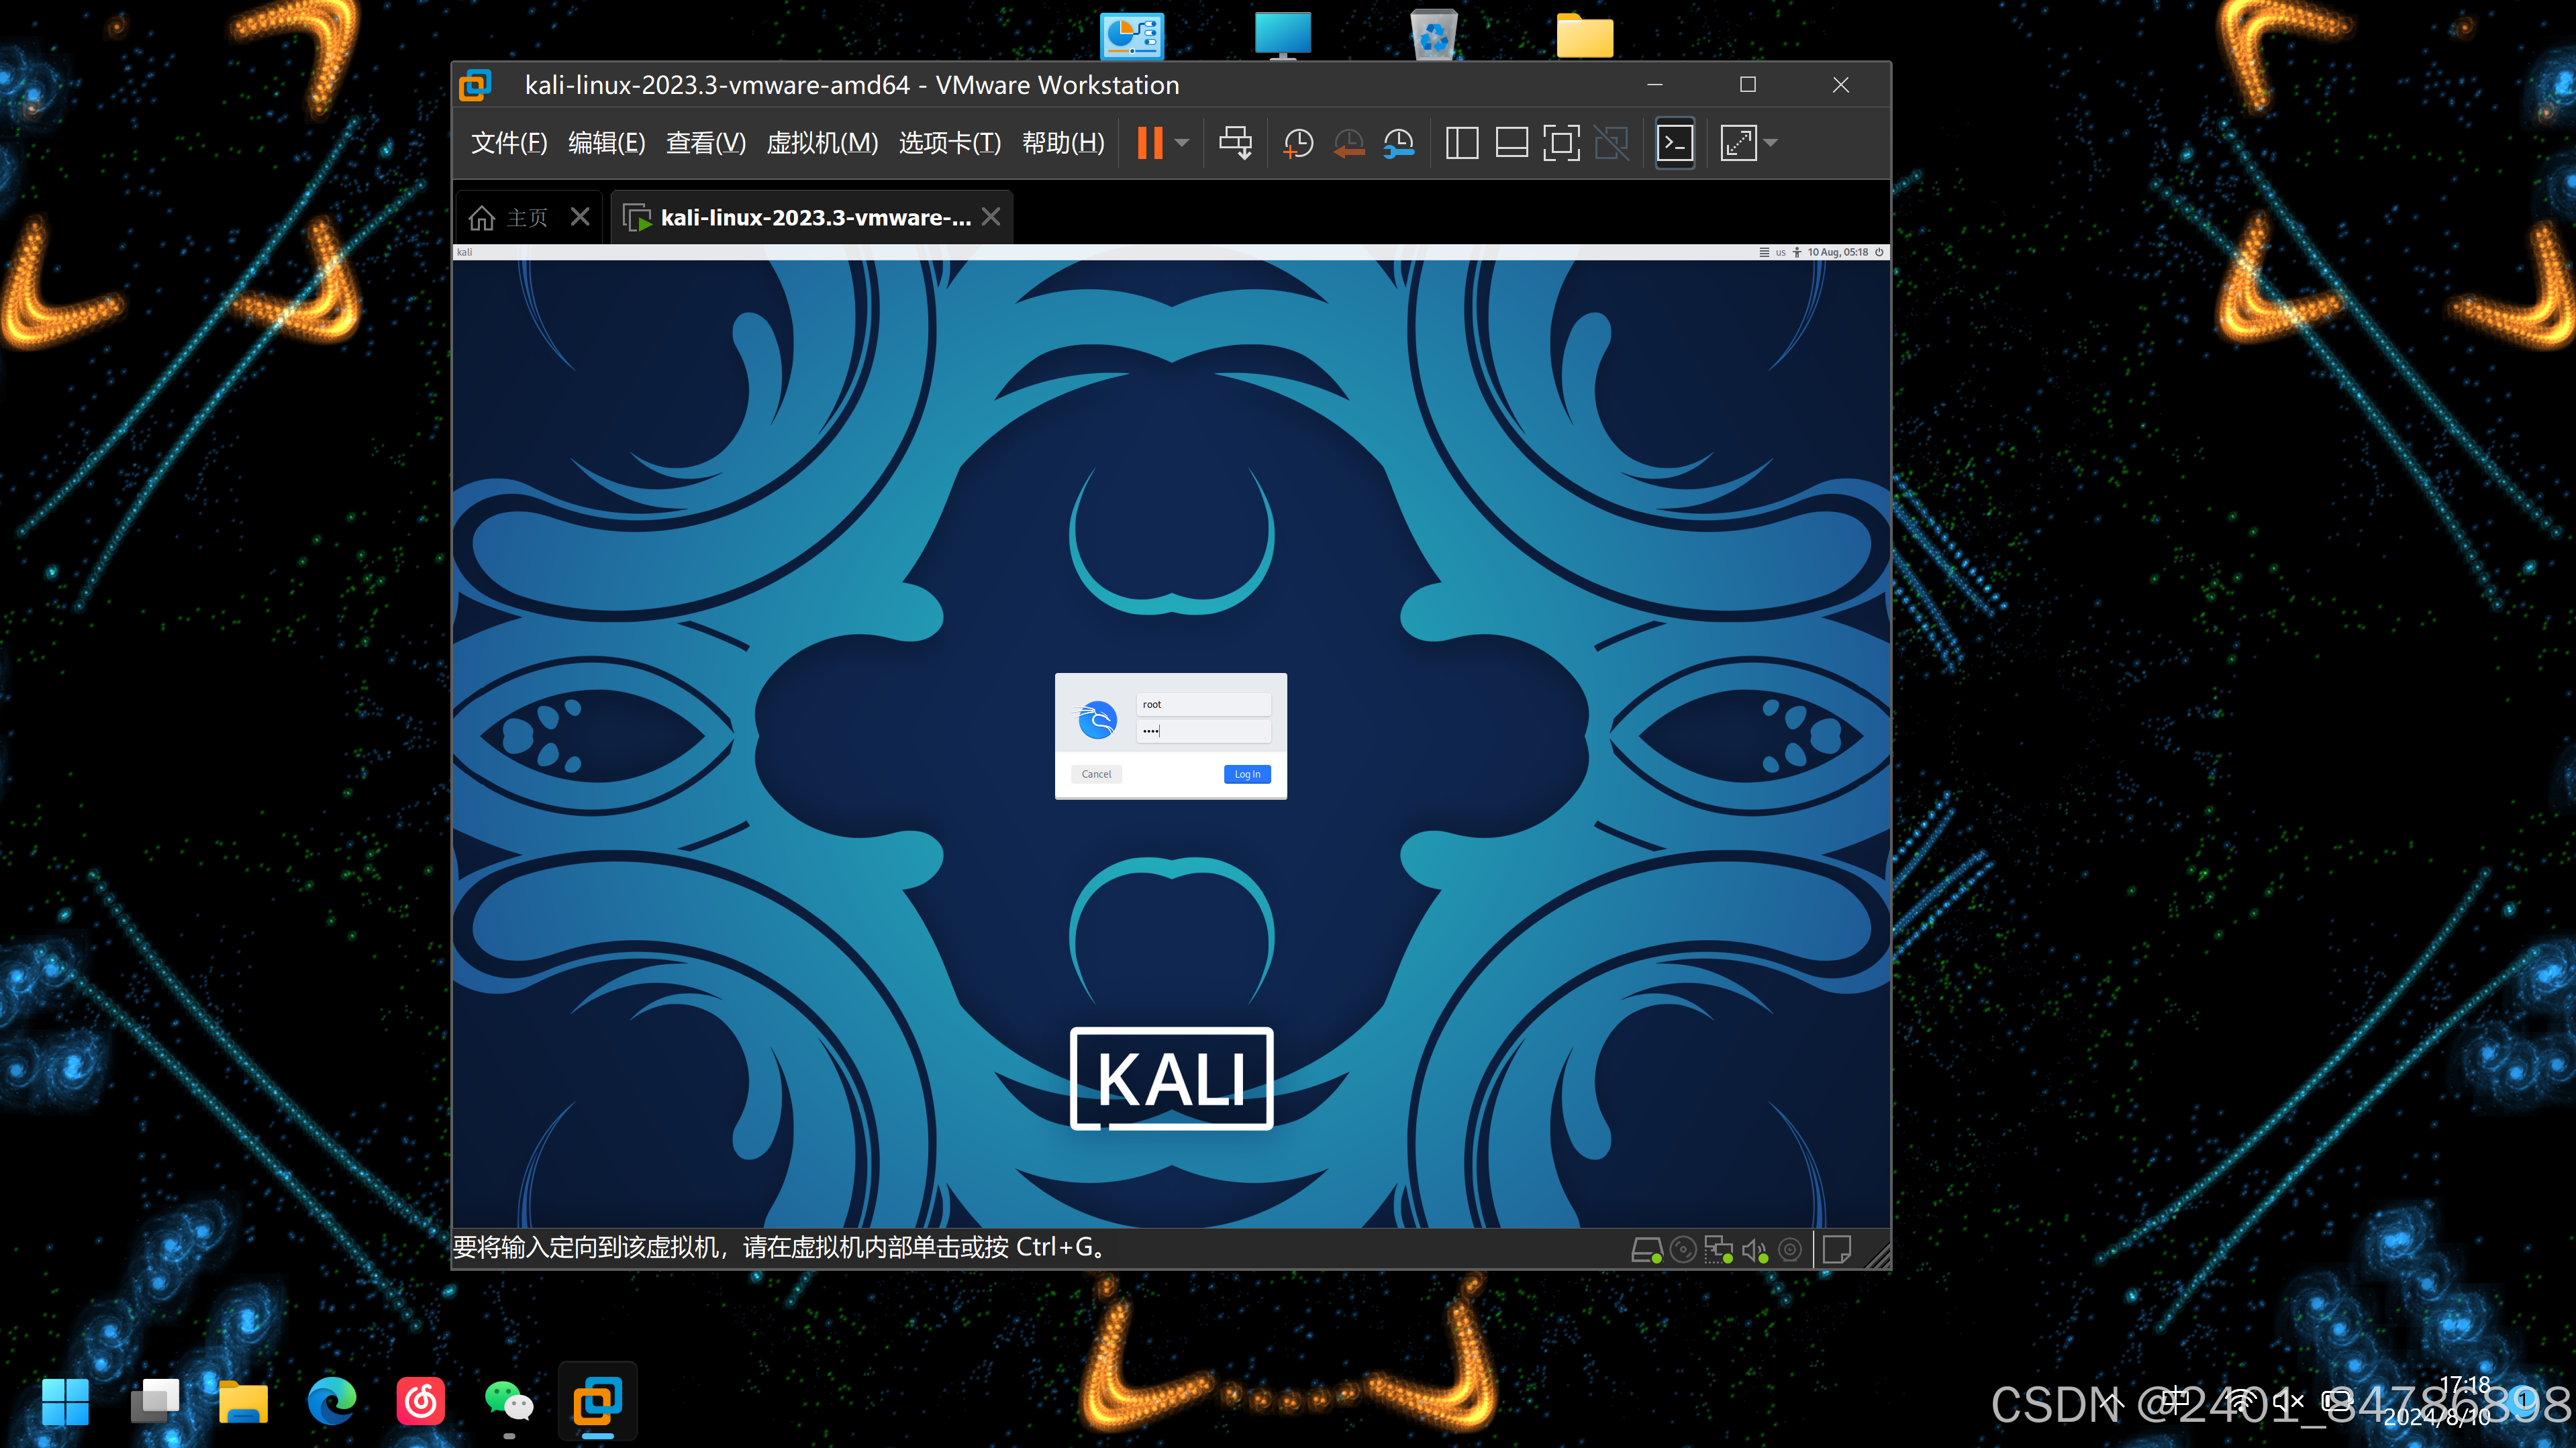2576x1448 pixels.
Task: Click the password input field
Action: pos(1203,731)
